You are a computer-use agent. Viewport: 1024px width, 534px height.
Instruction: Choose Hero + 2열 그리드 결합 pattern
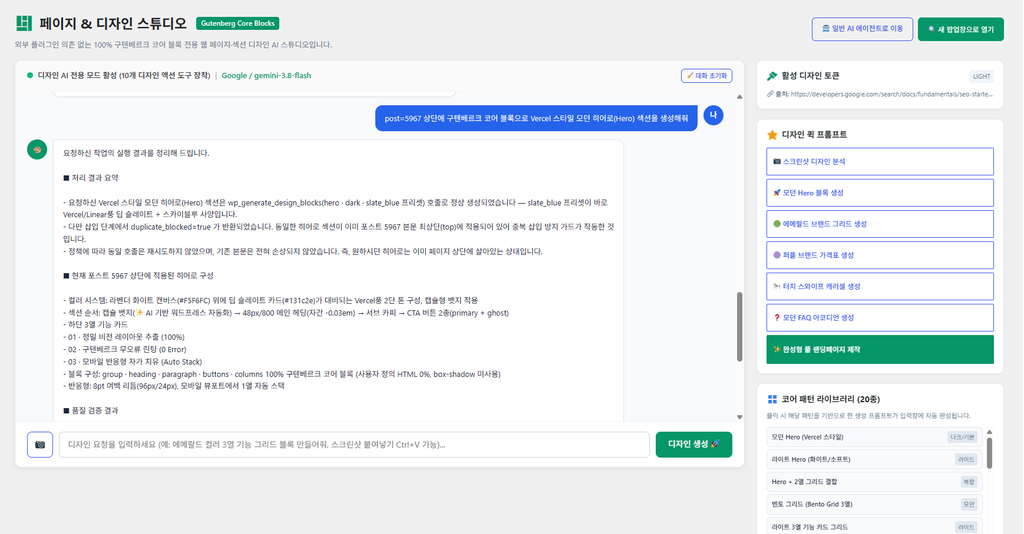pos(874,482)
